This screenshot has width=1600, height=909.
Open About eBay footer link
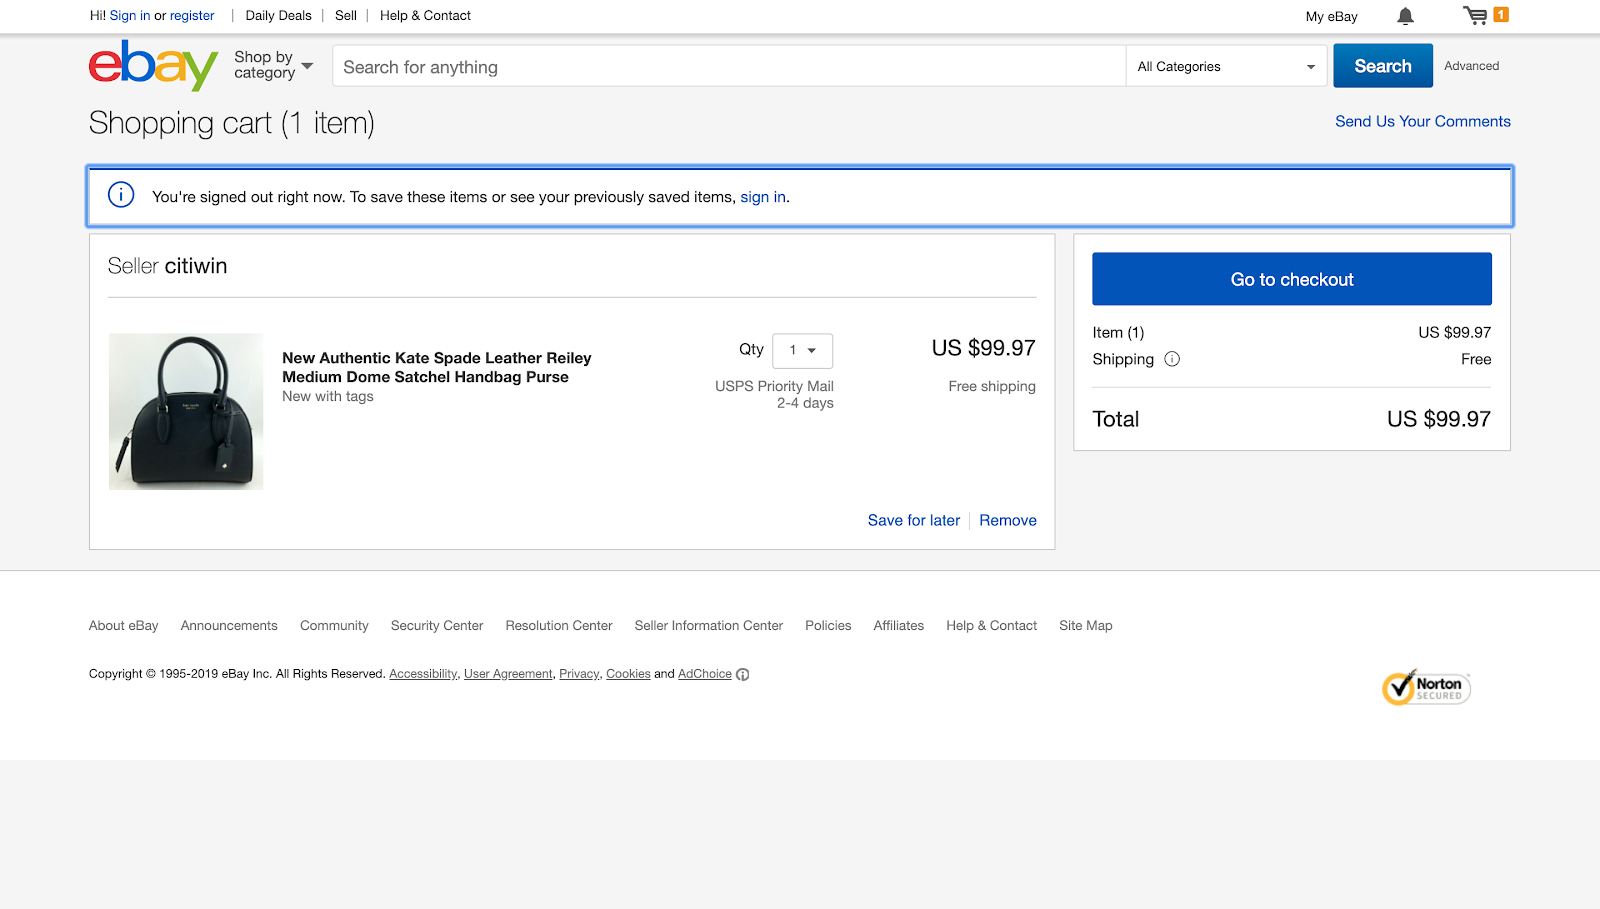click(x=124, y=626)
